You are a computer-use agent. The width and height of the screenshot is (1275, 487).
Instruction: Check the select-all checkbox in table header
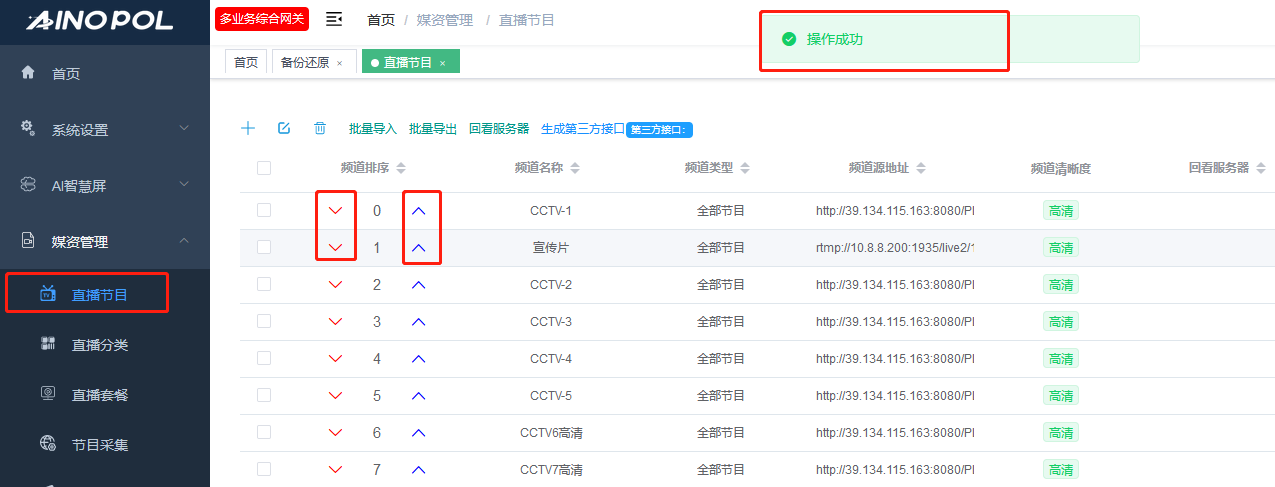pyautogui.click(x=264, y=168)
